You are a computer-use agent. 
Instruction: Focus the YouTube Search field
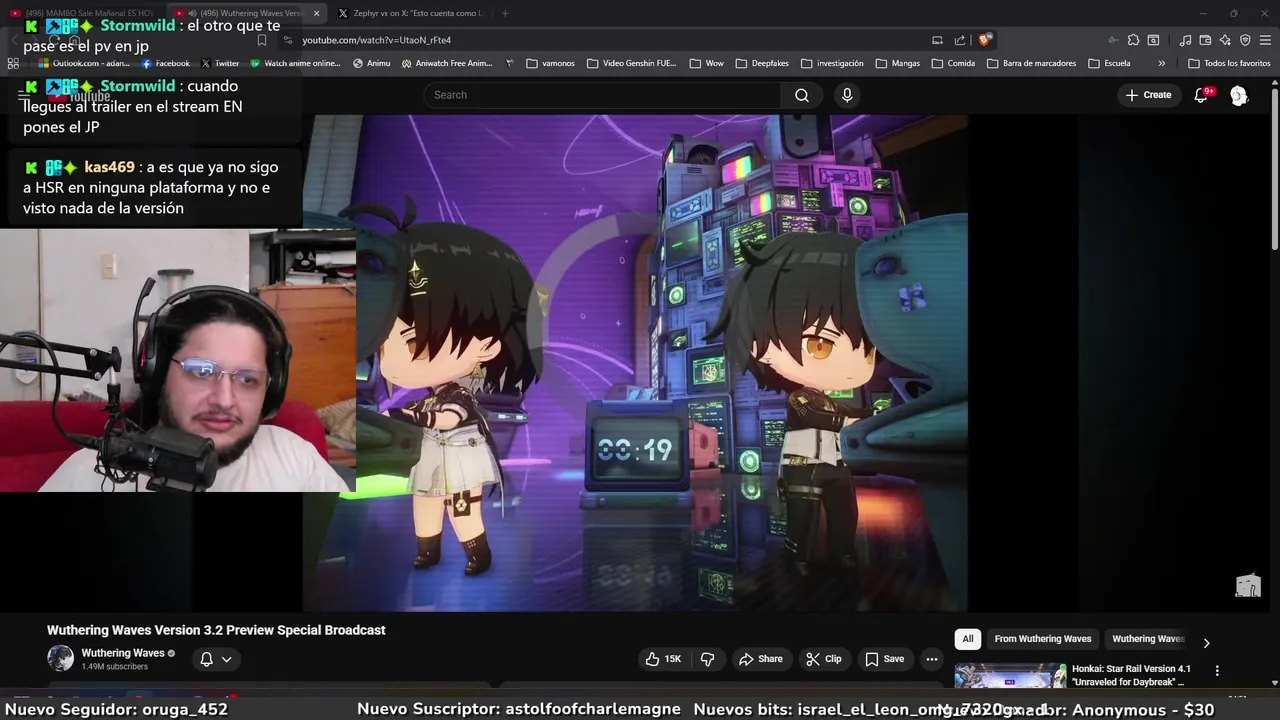pyautogui.click(x=602, y=95)
